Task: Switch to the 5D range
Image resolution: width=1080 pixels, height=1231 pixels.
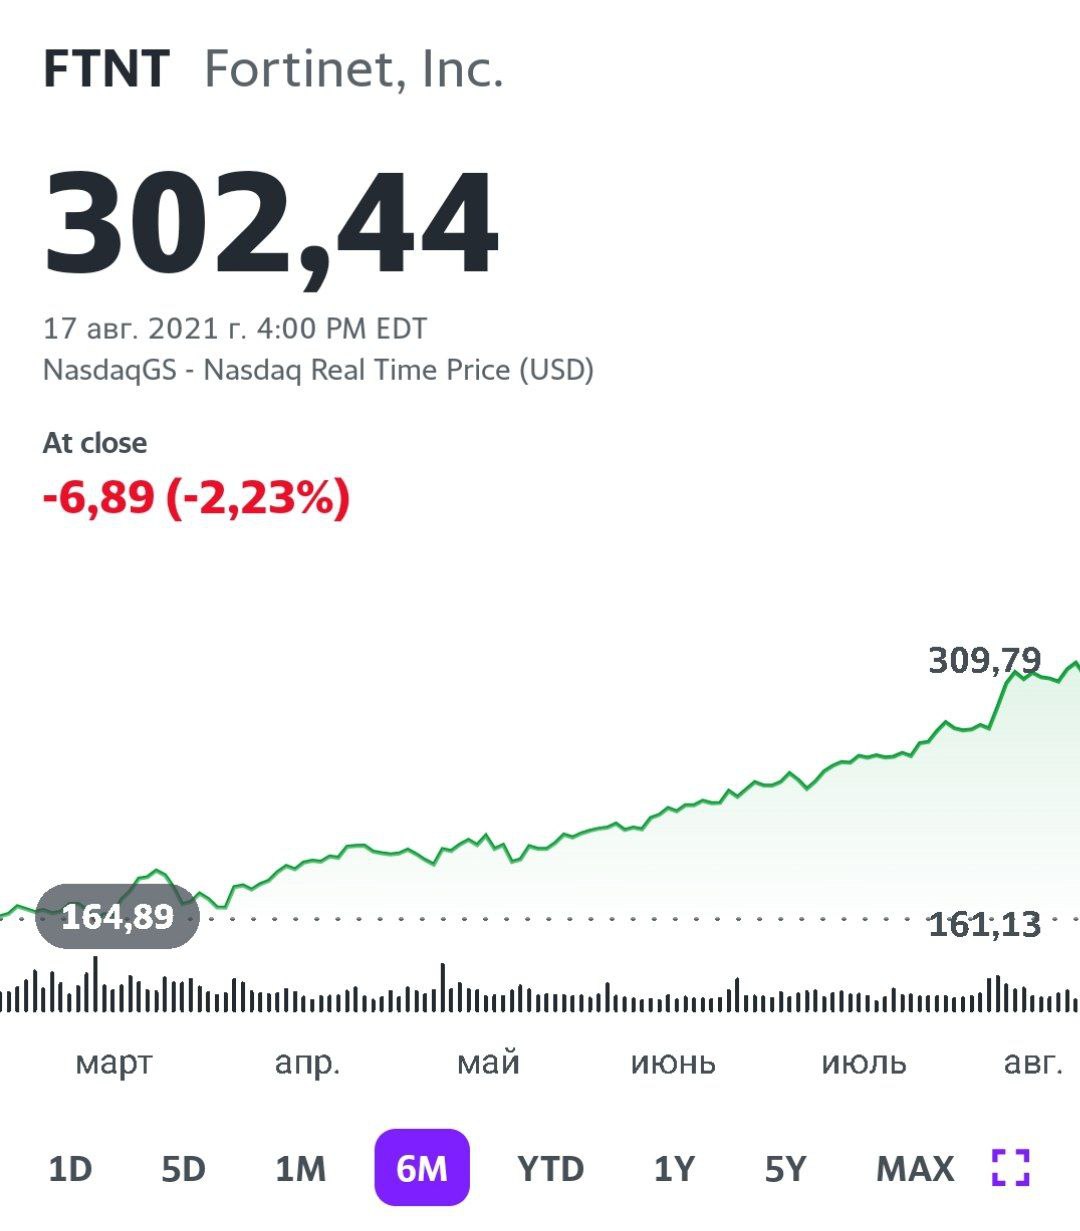Action: coord(183,1168)
